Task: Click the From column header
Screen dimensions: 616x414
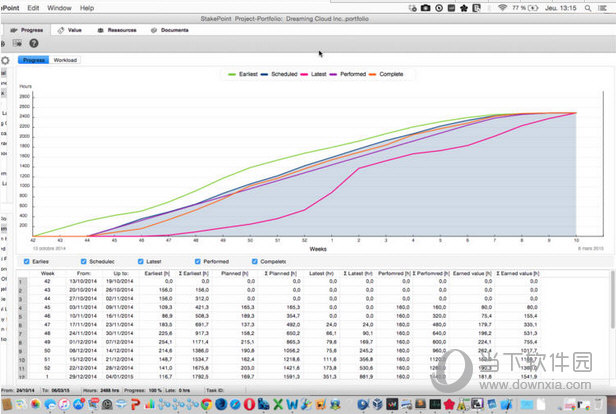Action: (83, 273)
